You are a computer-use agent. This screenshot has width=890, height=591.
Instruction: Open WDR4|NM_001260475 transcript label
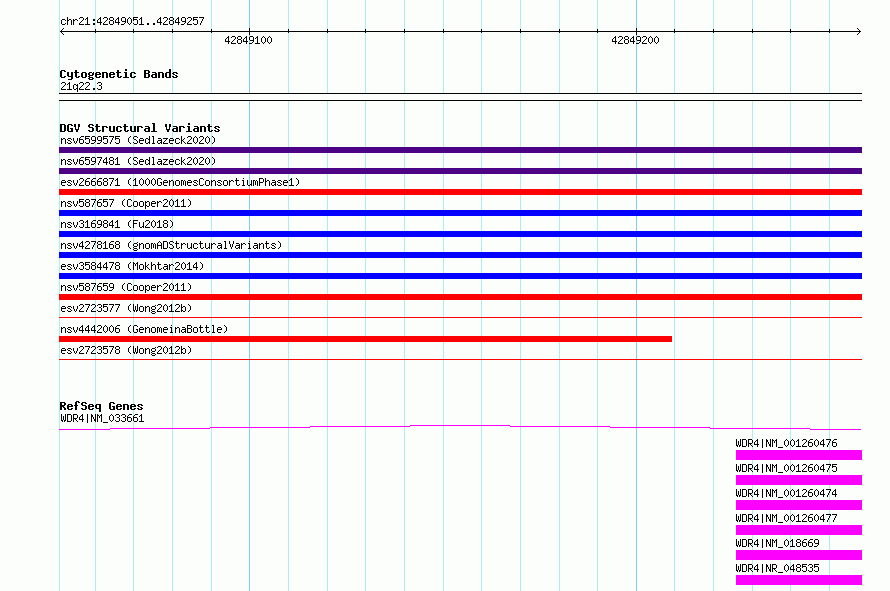786,468
